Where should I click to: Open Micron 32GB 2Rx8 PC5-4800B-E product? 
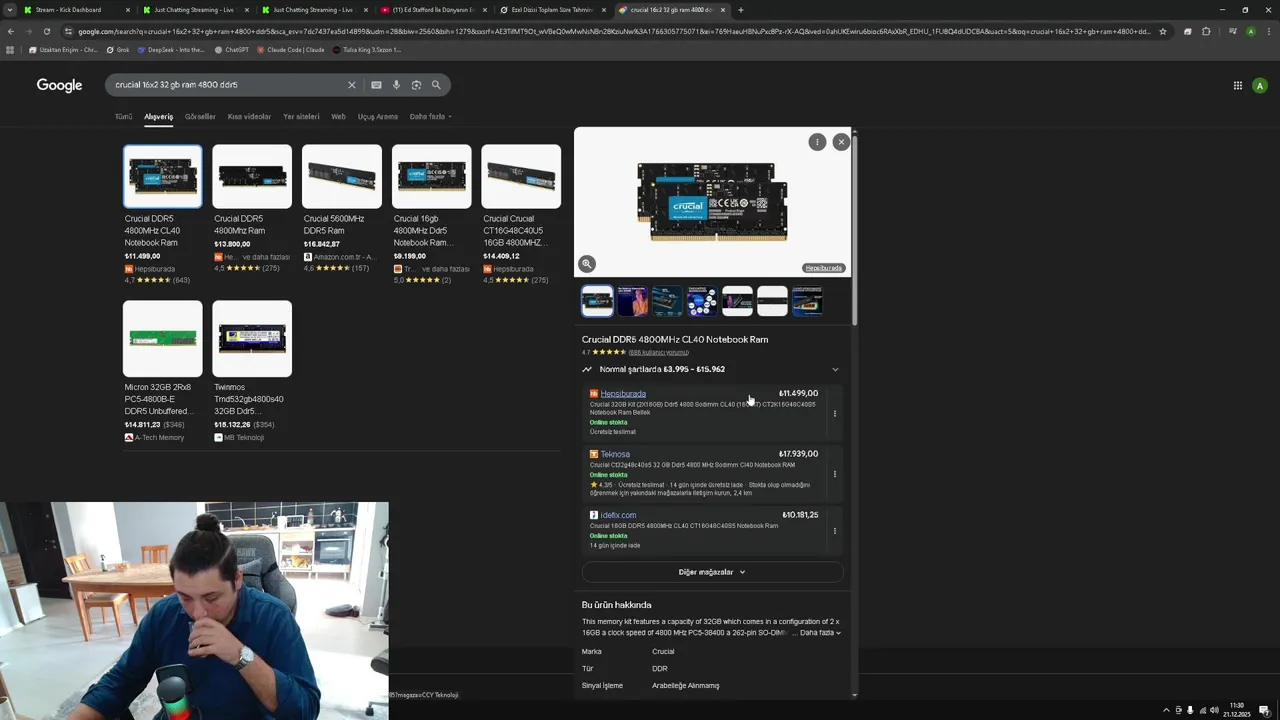(162, 372)
